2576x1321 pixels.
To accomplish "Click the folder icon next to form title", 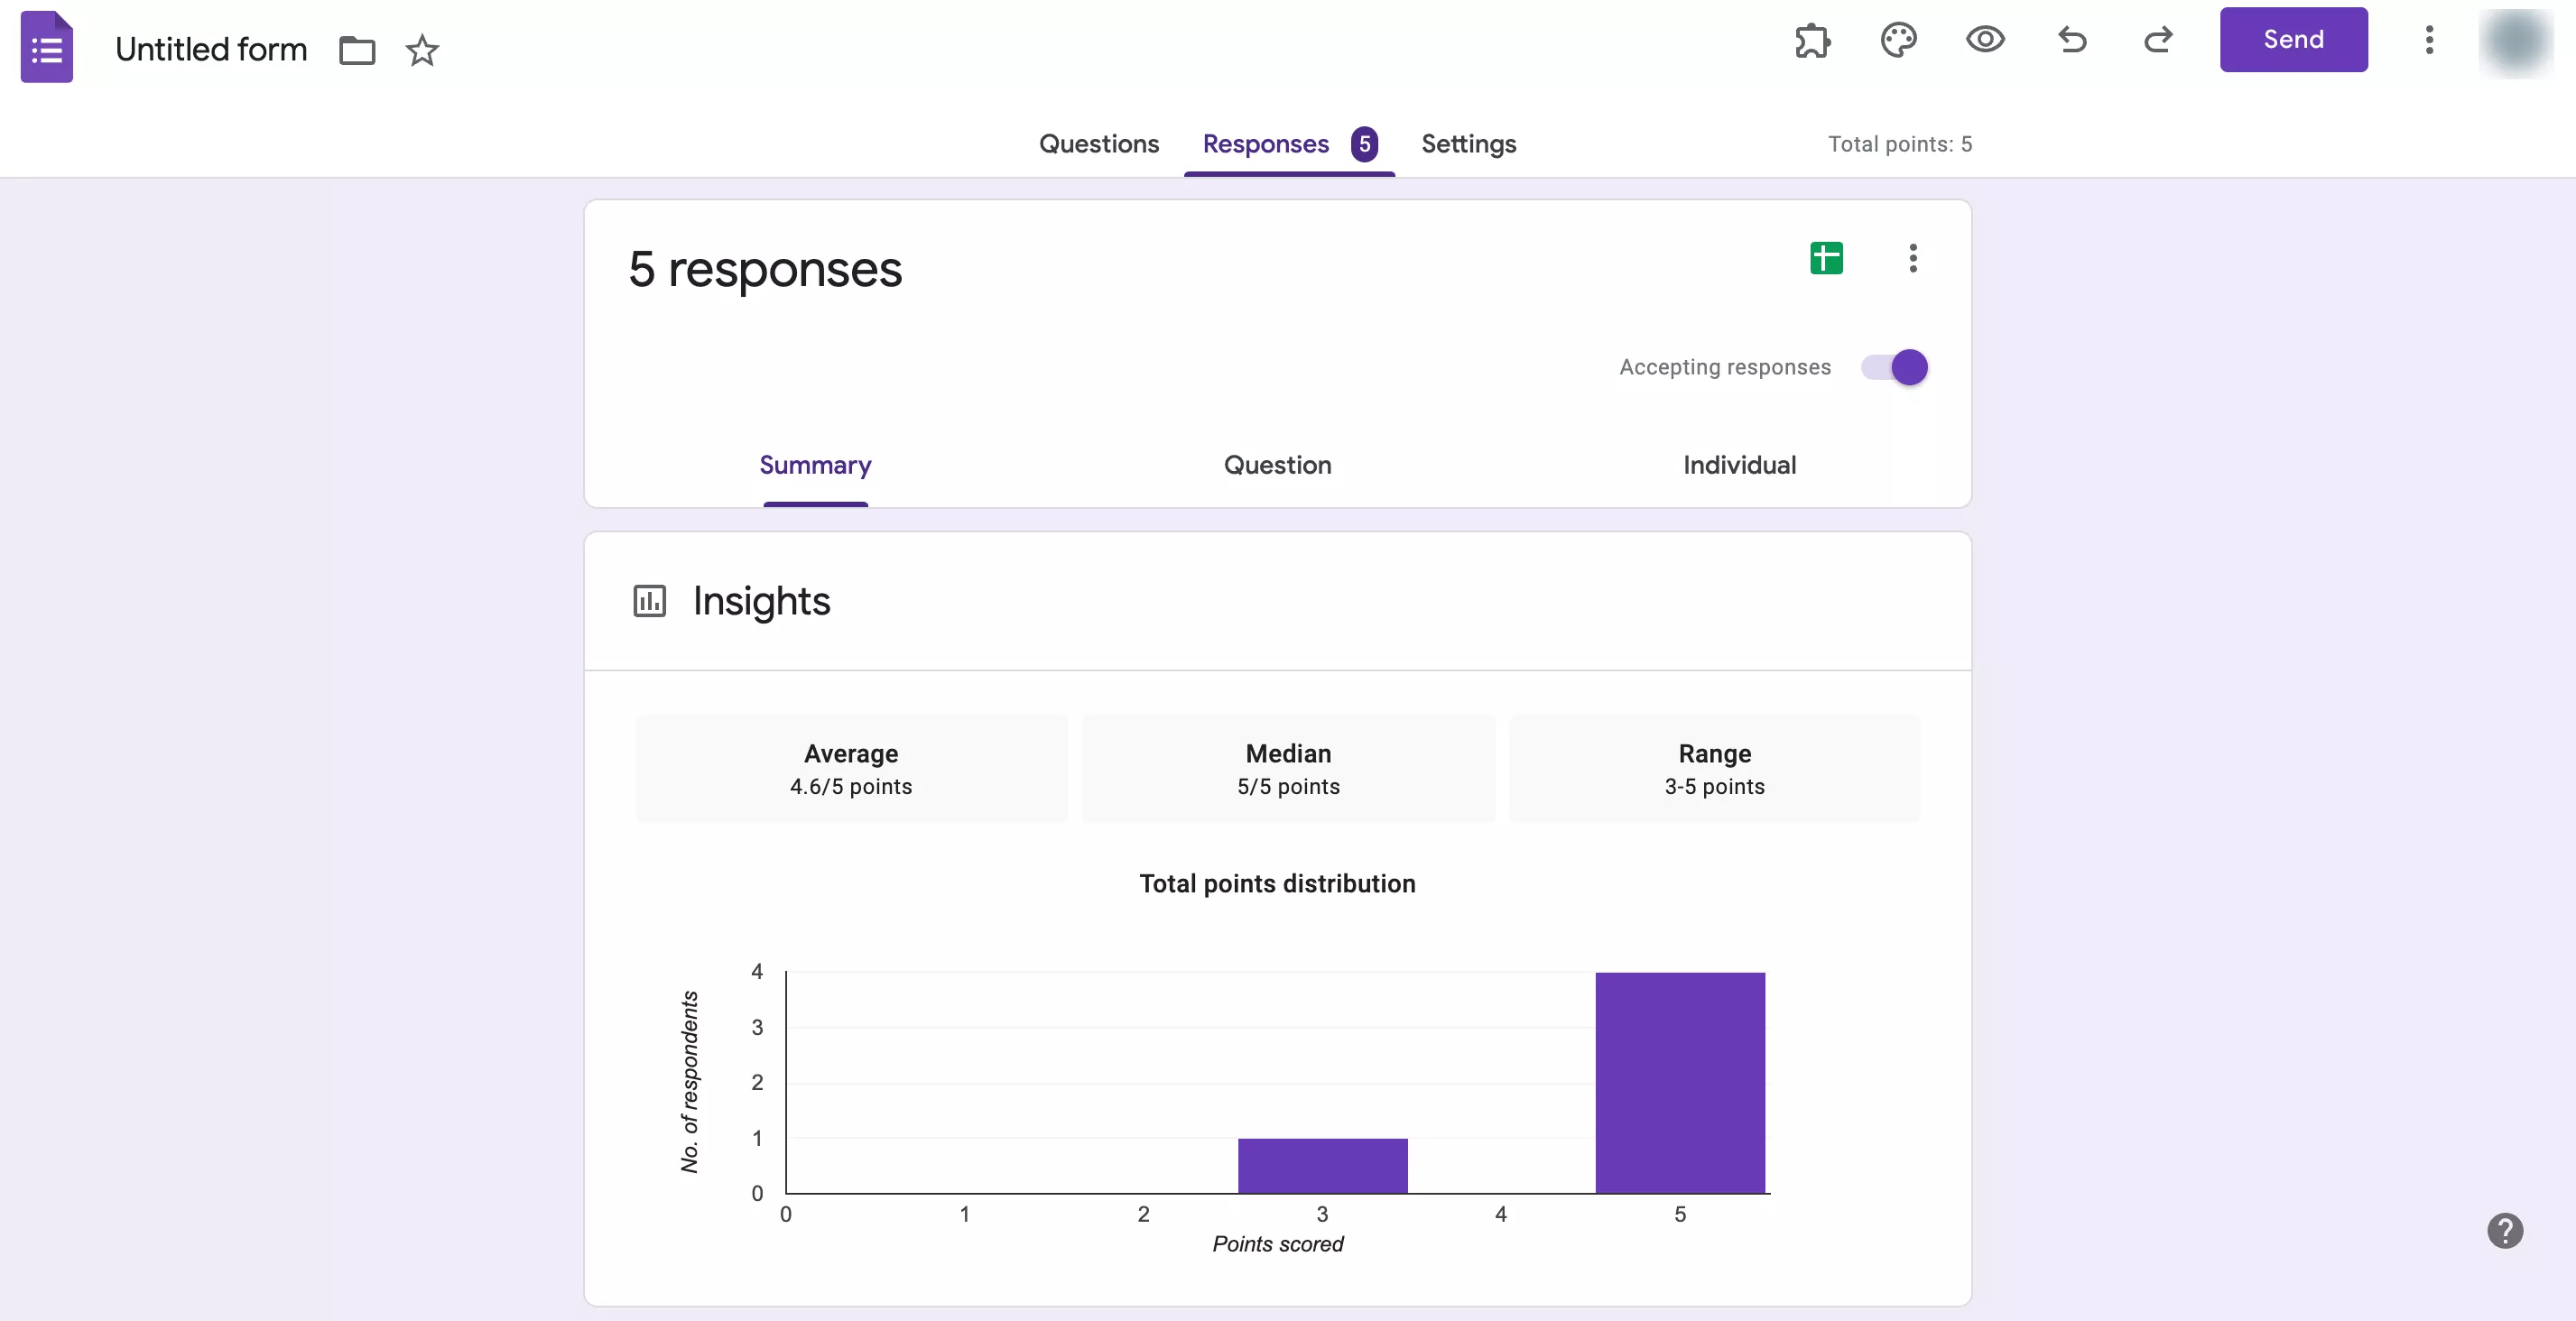I will (x=356, y=49).
